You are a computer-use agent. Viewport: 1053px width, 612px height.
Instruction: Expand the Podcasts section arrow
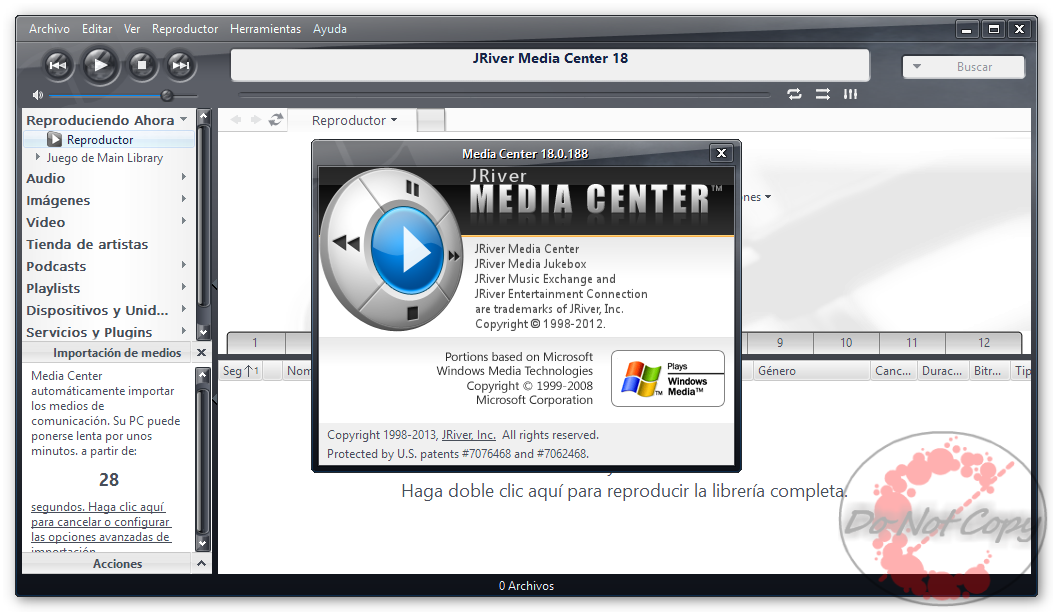pos(183,265)
